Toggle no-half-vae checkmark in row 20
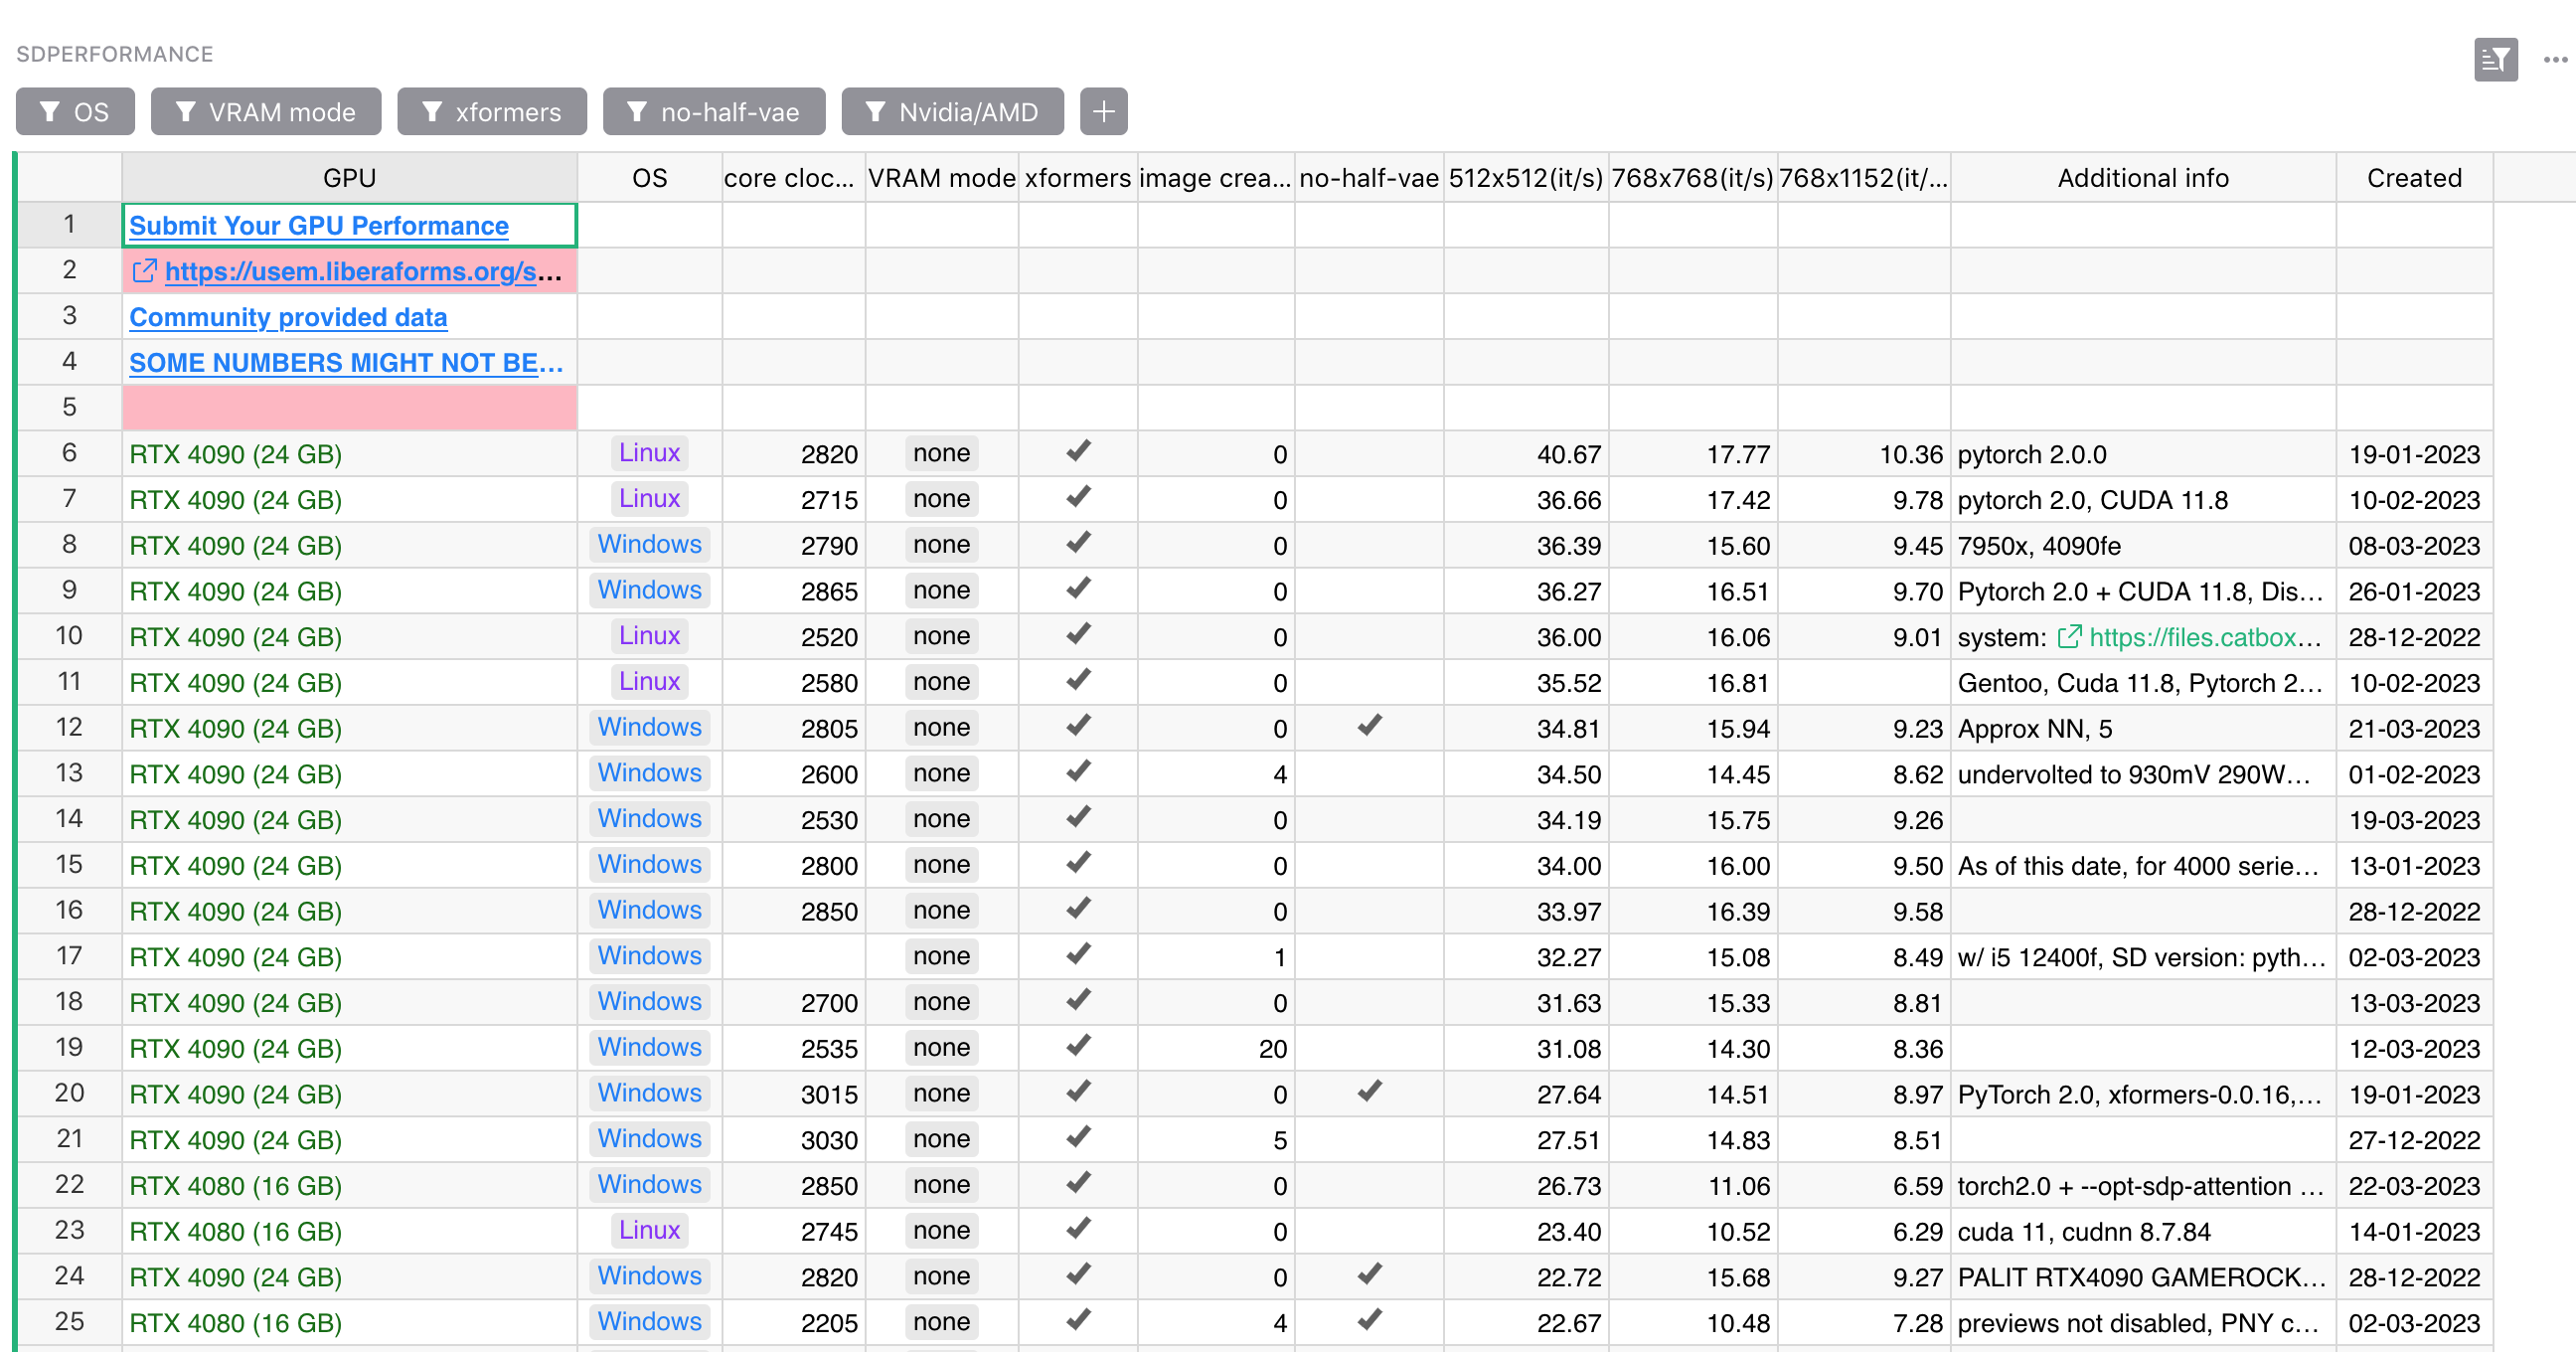Image resolution: width=2576 pixels, height=1352 pixels. pyautogui.click(x=1369, y=1092)
